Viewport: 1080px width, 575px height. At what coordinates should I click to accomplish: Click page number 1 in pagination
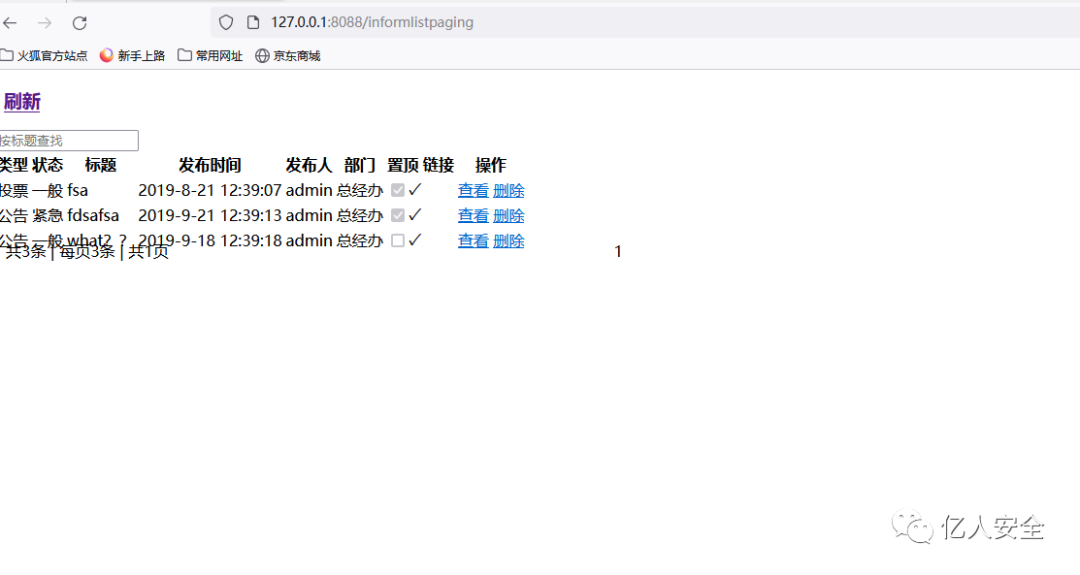click(x=618, y=251)
